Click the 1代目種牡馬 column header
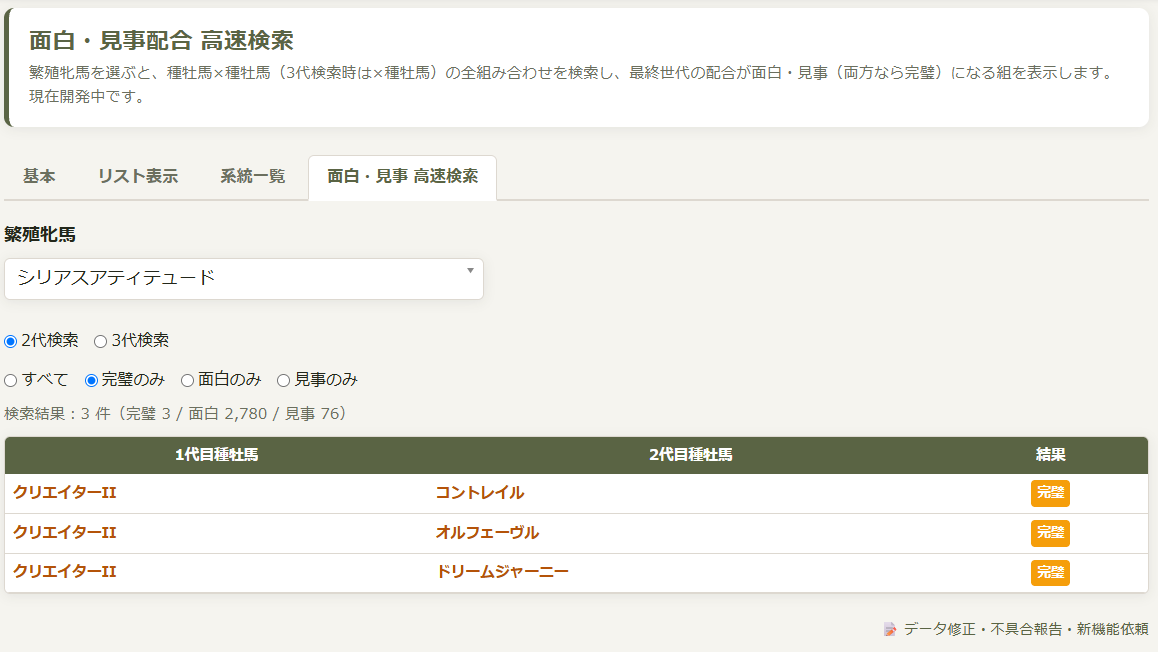This screenshot has height=652, width=1158. [216, 455]
